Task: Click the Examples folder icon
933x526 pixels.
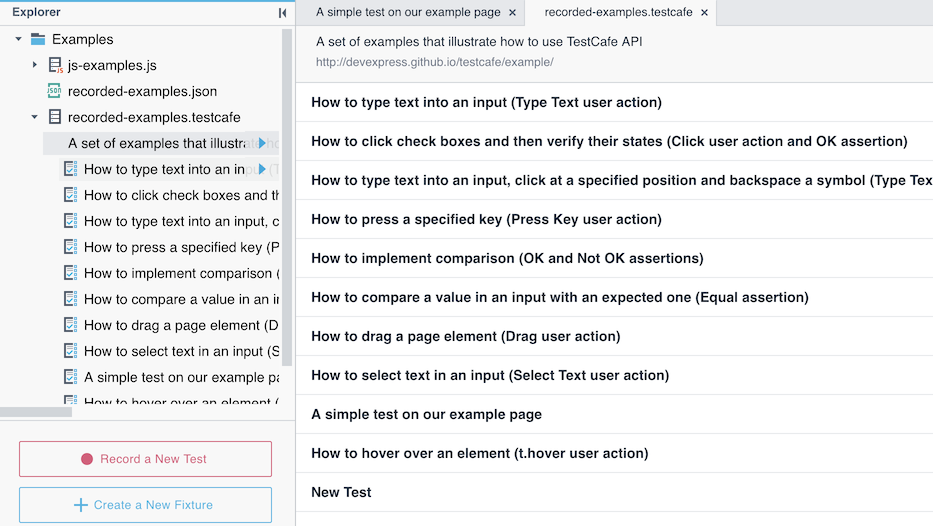Action: [x=38, y=40]
